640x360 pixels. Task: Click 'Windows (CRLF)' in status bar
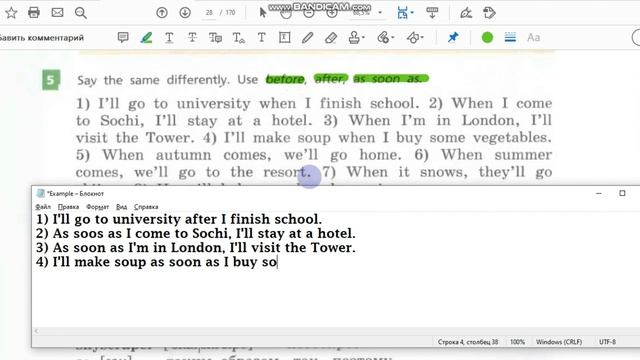559,342
